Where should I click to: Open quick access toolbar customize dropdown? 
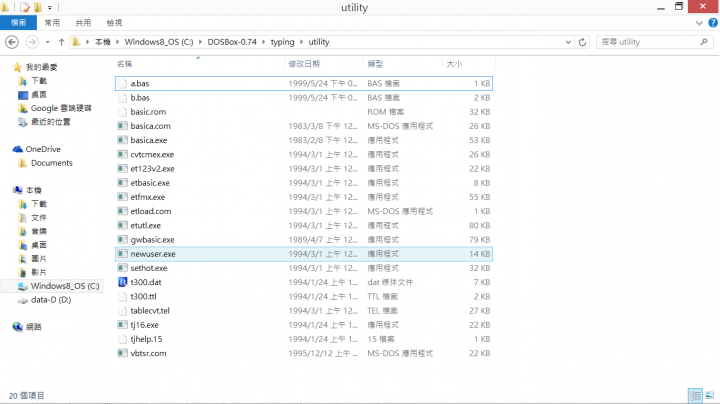tap(50, 7)
